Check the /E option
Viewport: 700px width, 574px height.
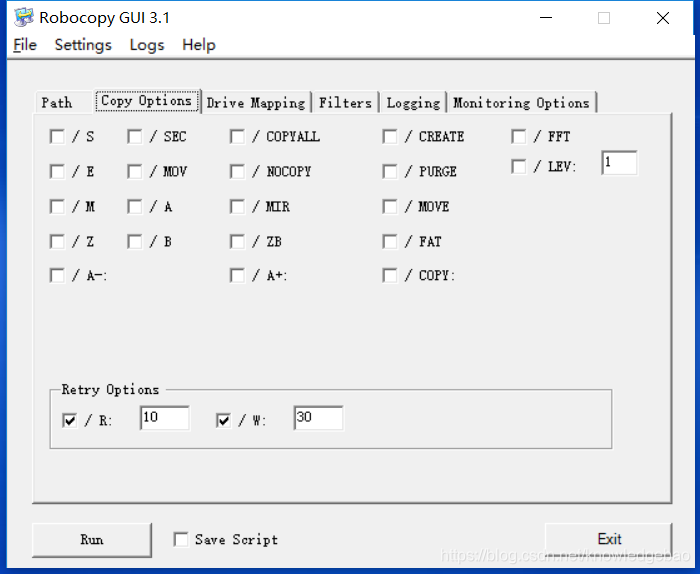pos(57,171)
